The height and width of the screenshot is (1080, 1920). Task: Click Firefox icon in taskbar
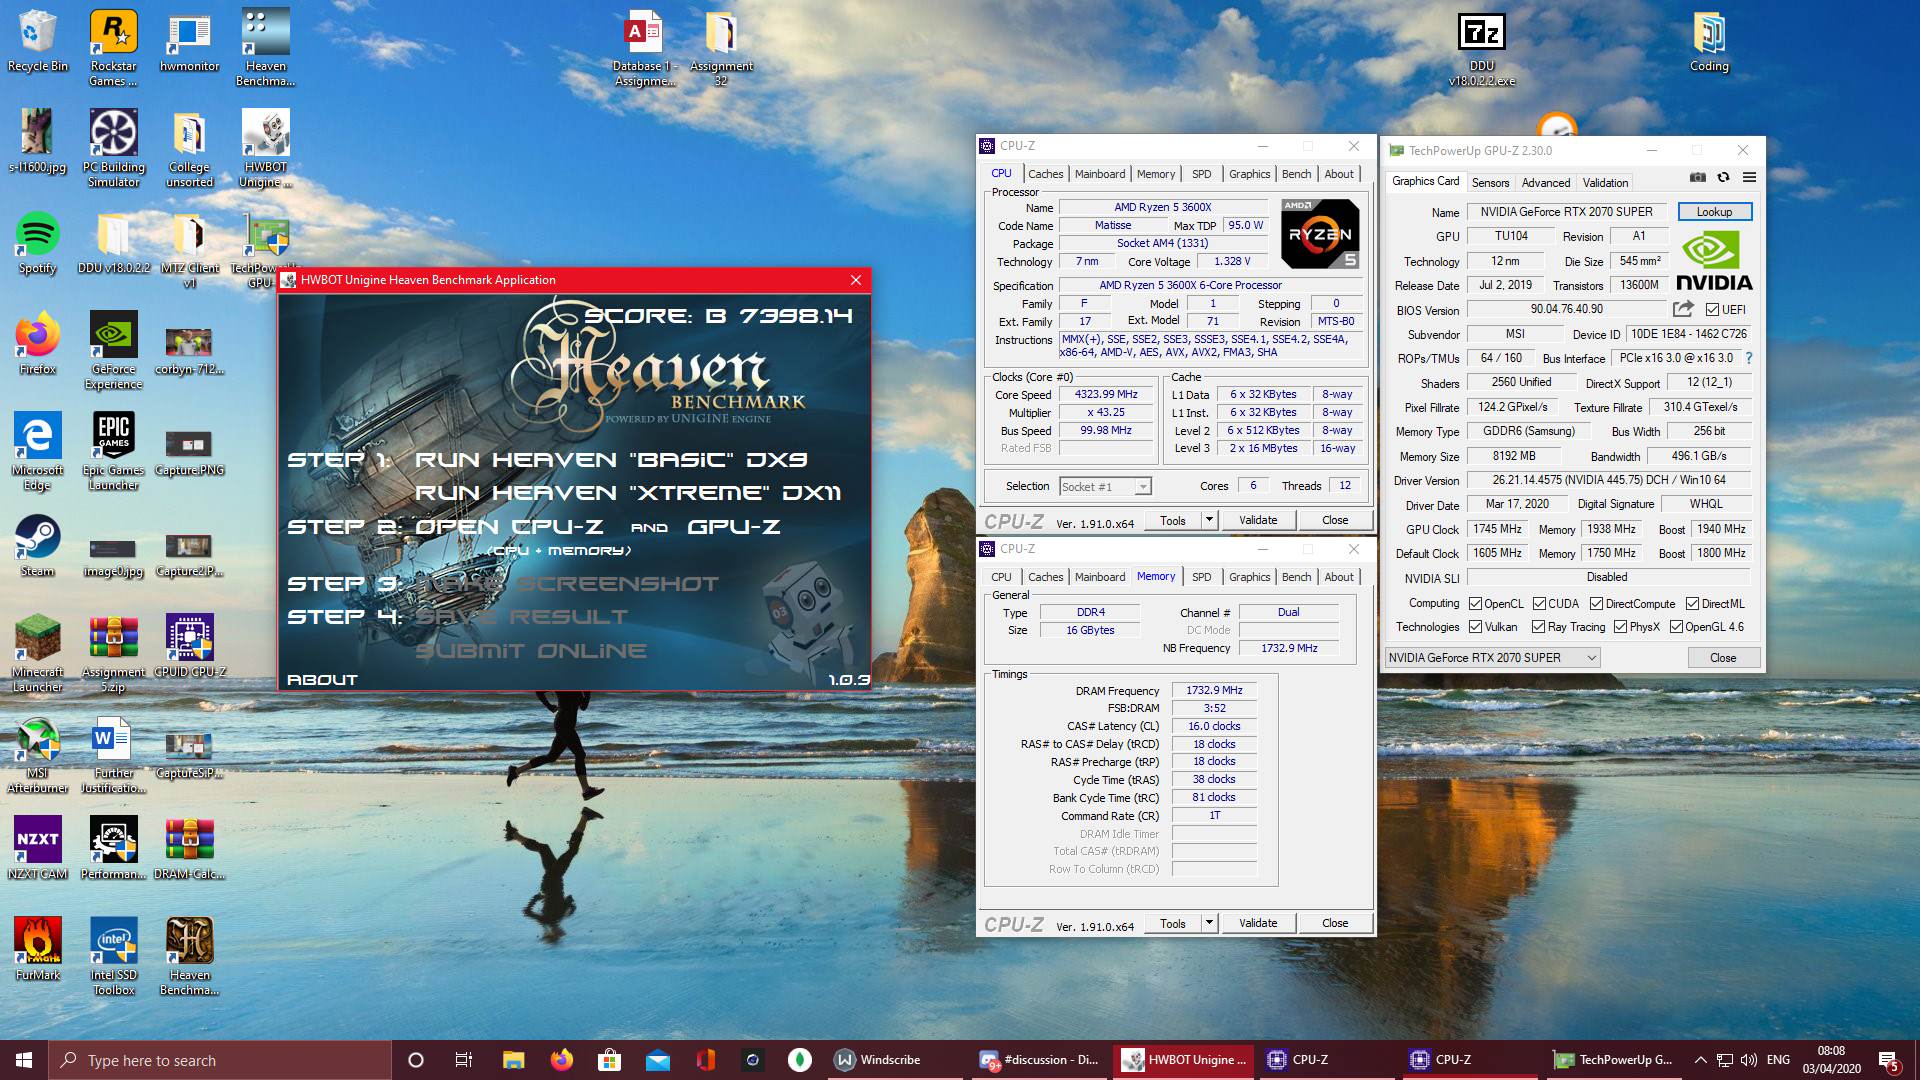[561, 1060]
